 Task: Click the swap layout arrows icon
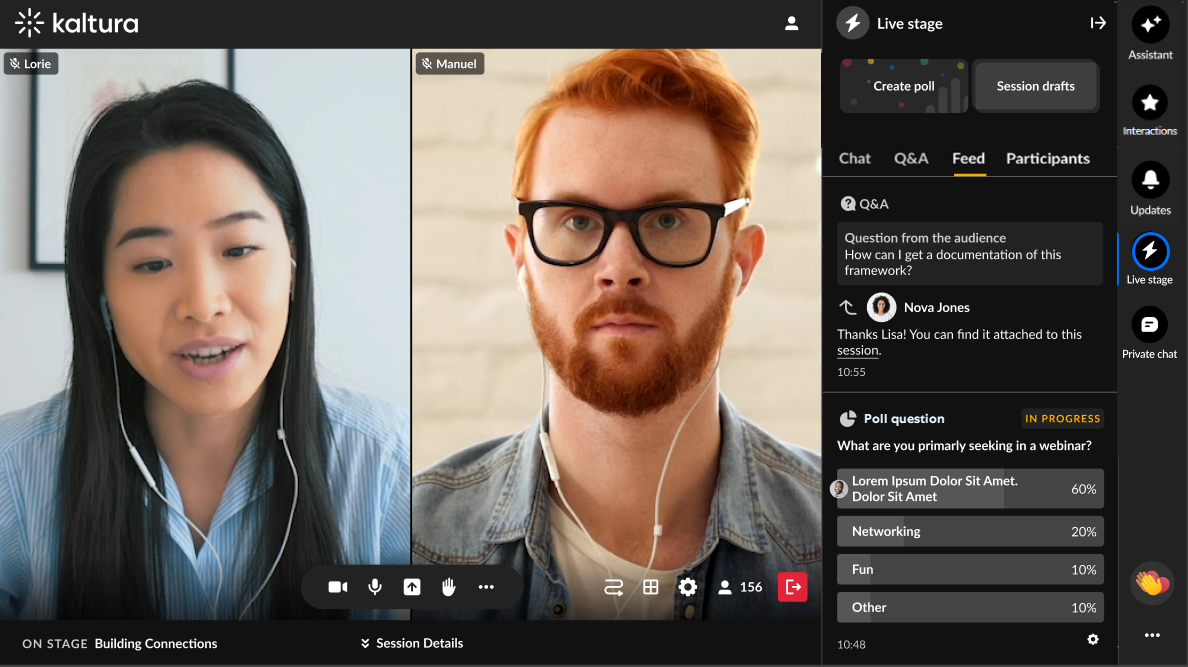614,587
